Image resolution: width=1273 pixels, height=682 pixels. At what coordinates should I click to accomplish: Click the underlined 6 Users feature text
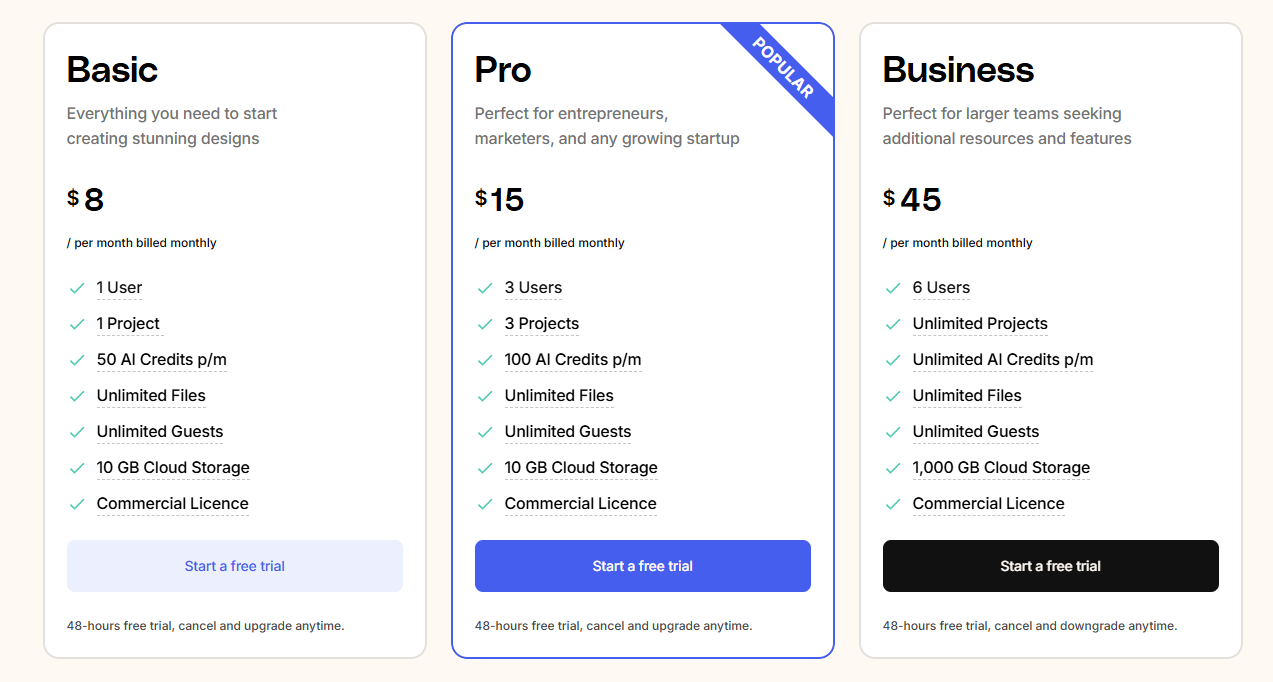click(x=941, y=288)
